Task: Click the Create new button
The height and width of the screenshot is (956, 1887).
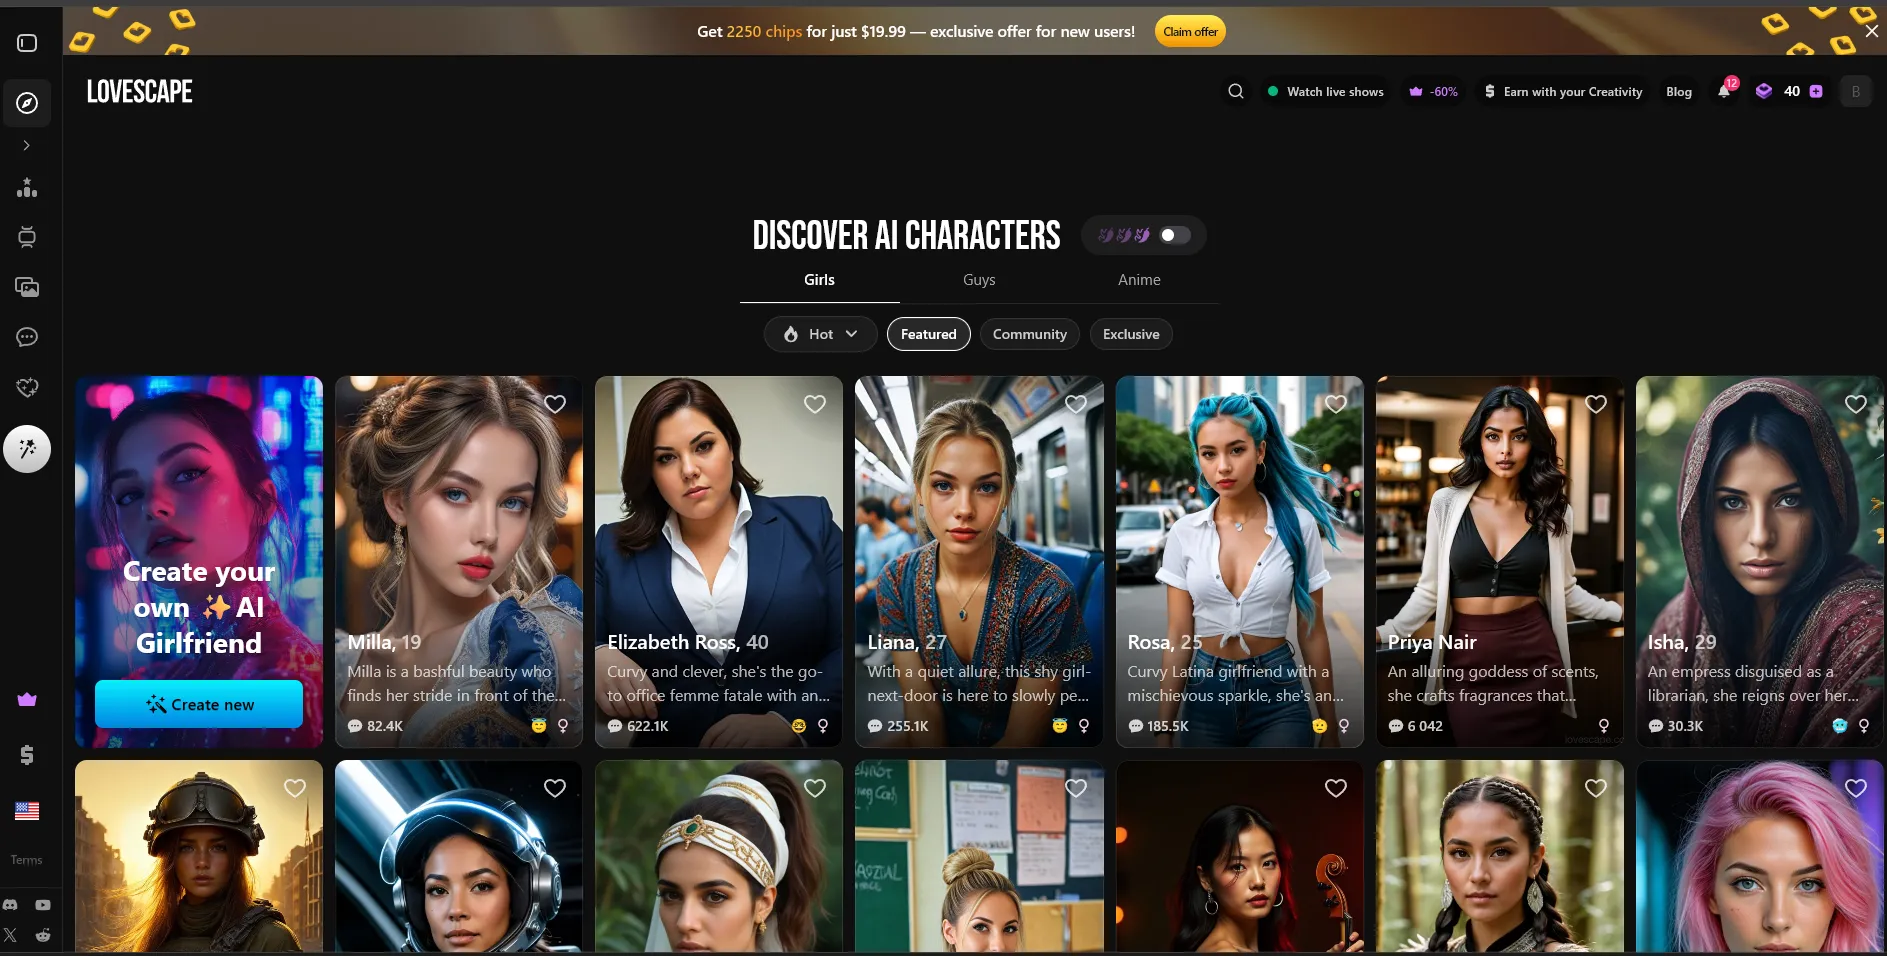Action: point(199,704)
